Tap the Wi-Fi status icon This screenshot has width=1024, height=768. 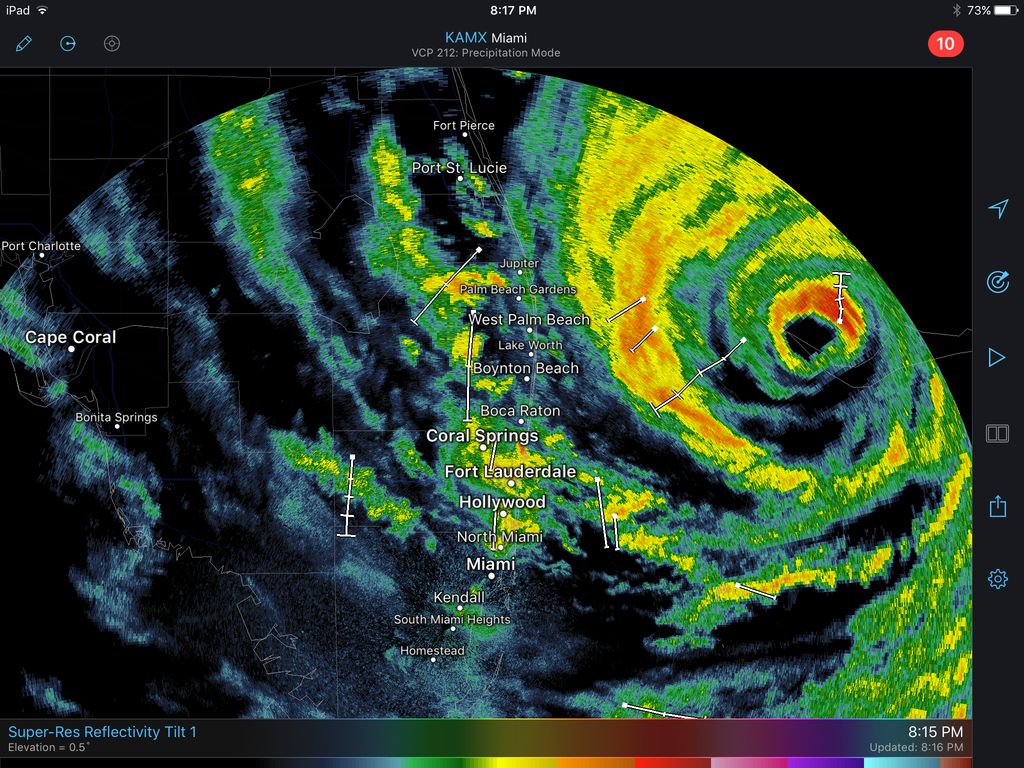[42, 10]
